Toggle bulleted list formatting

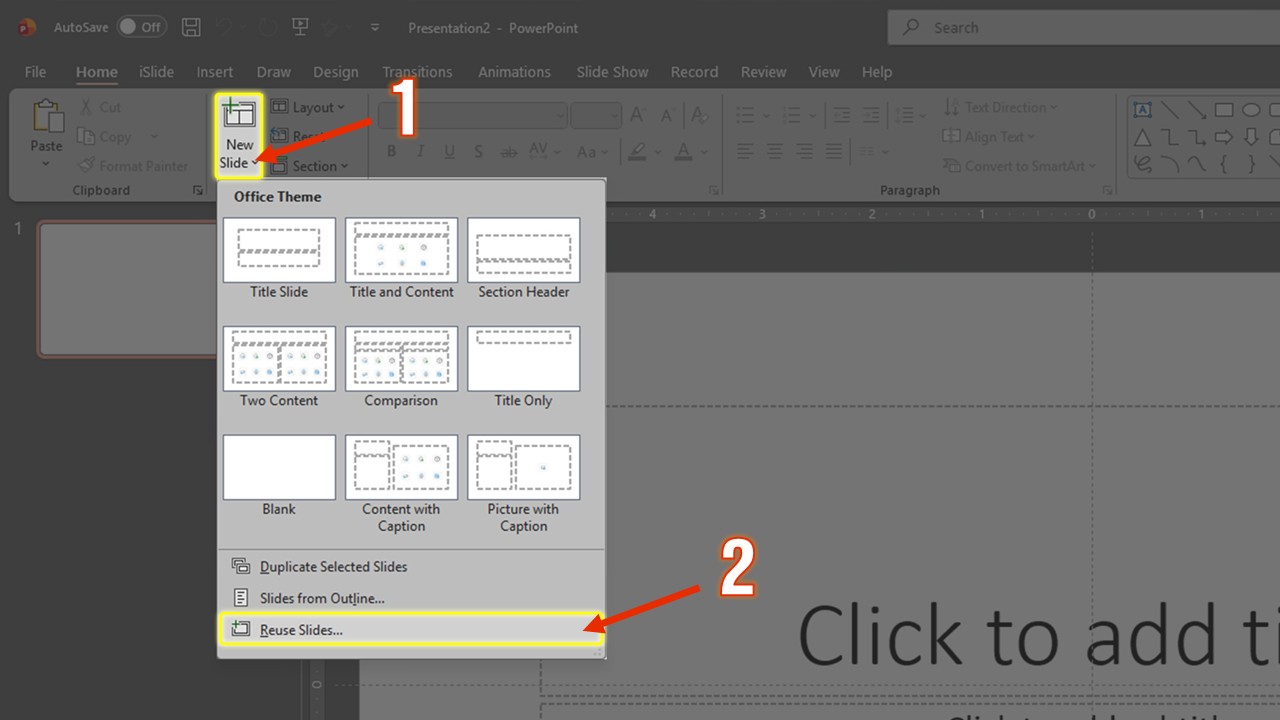pos(746,115)
